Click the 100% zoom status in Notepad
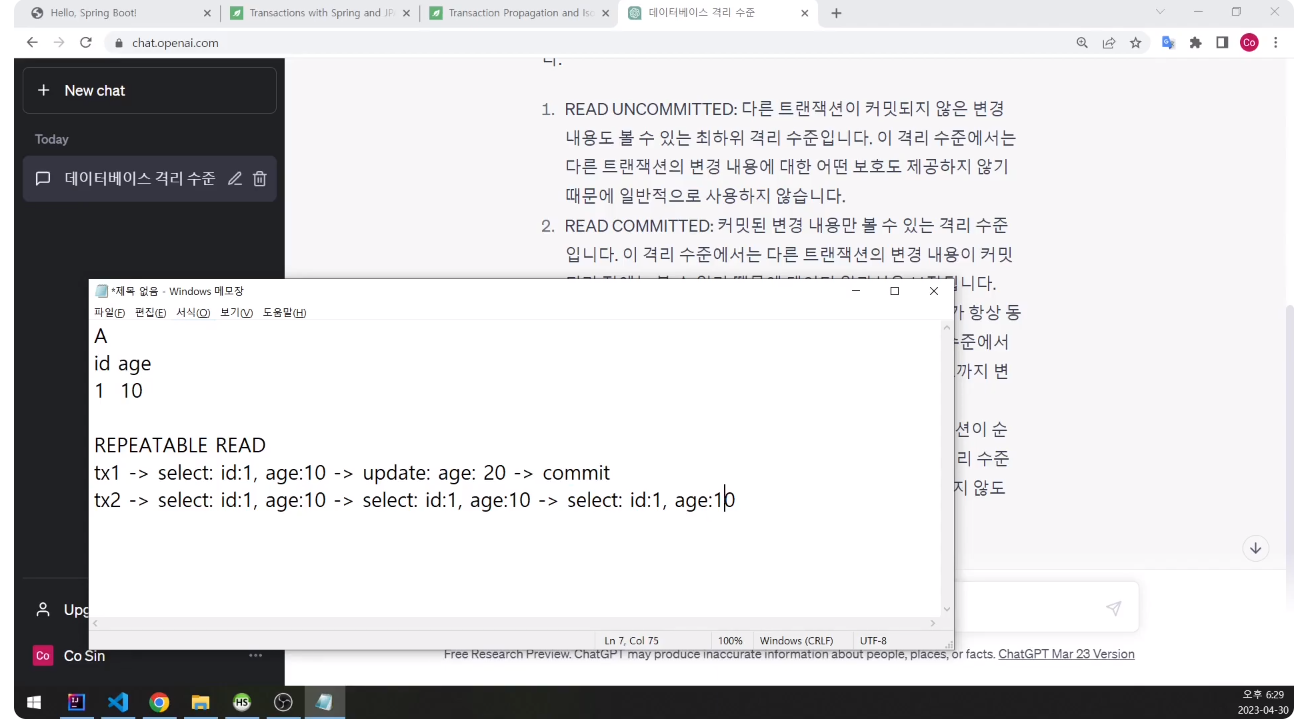The height and width of the screenshot is (720, 1294). click(x=730, y=640)
